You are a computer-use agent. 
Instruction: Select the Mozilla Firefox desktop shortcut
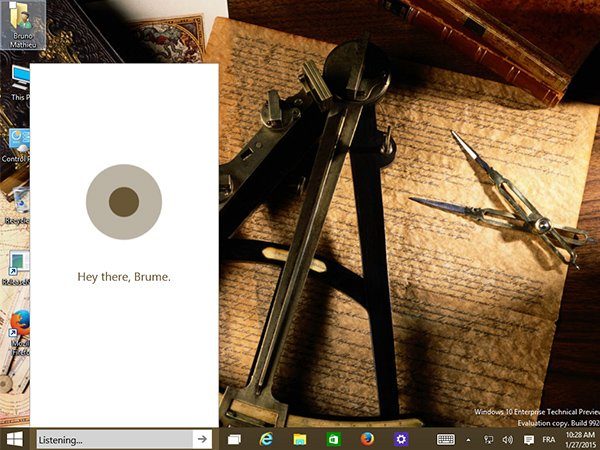19,332
